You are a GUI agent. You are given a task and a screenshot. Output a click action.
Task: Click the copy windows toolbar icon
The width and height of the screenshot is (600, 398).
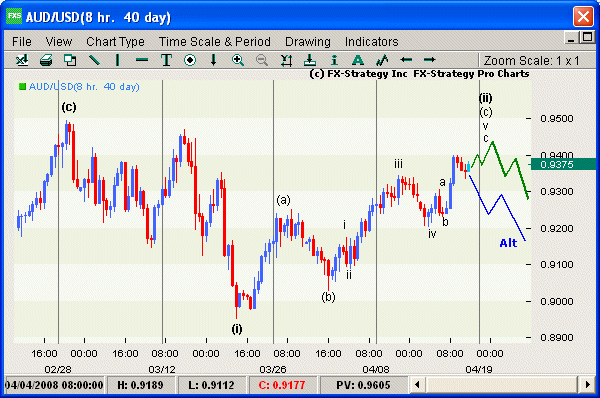click(x=70, y=60)
